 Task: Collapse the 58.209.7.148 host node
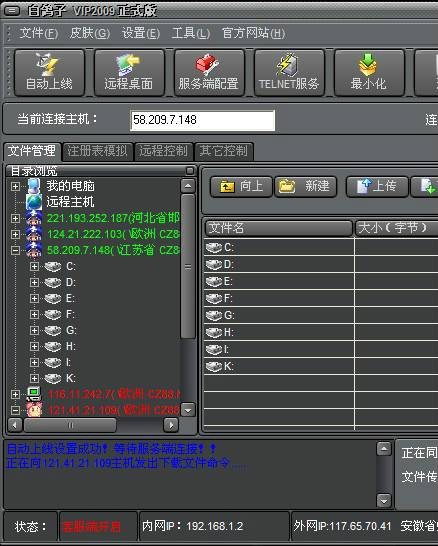(15, 250)
